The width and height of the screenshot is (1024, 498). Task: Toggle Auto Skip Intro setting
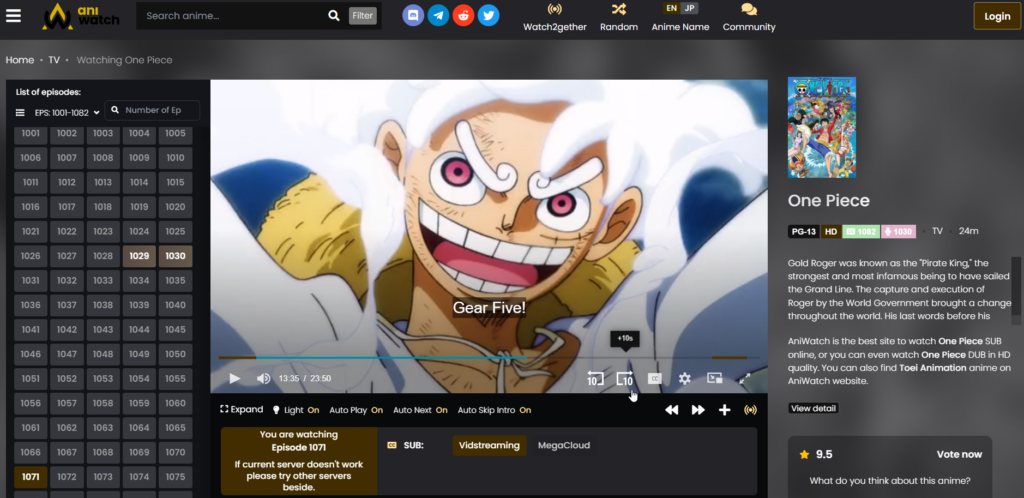[494, 410]
